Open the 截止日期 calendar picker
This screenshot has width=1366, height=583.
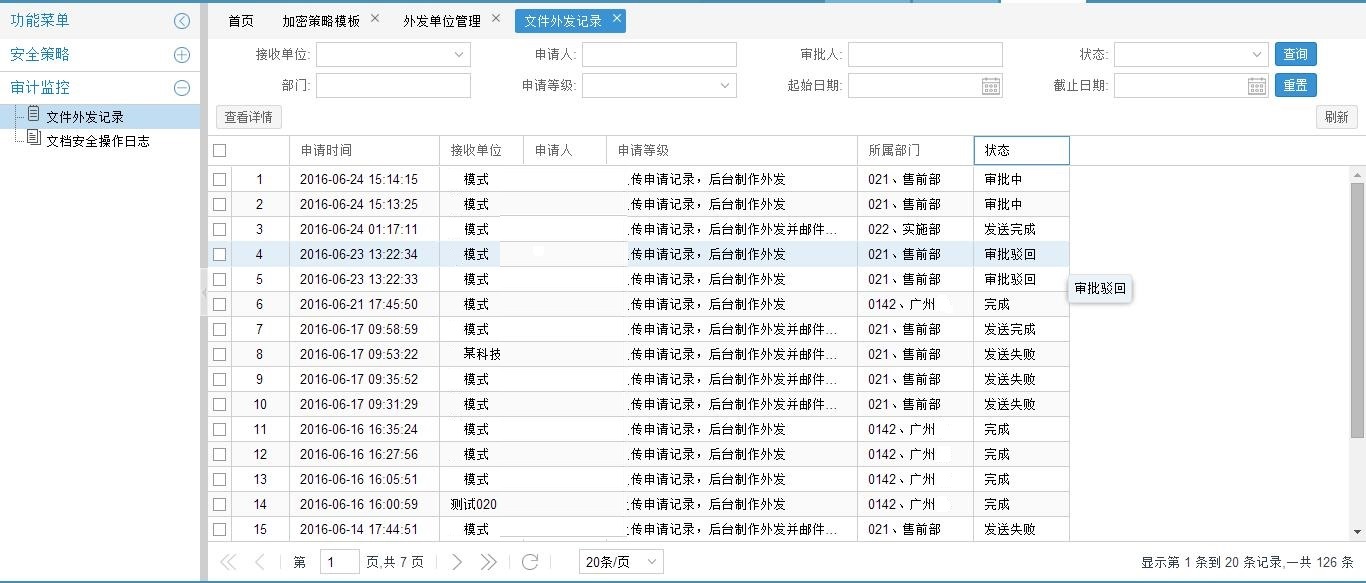click(1257, 85)
